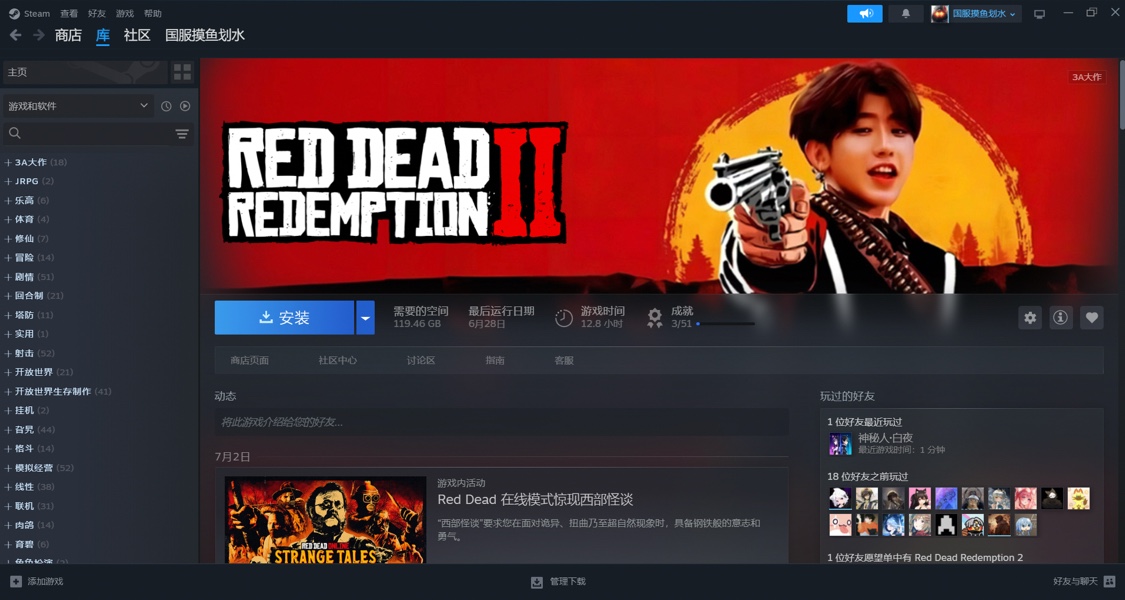This screenshot has width=1125, height=600.
Task: Expand the 冒险 category
Action: click(8, 258)
